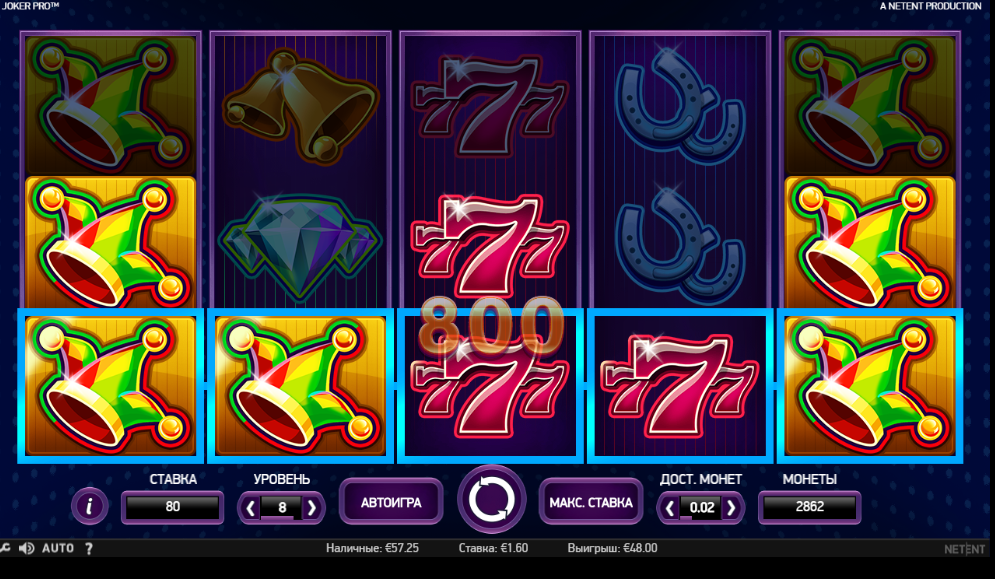Image resolution: width=995 pixels, height=579 pixels.
Task: Click the АВТОИГРА button
Action: click(x=391, y=502)
